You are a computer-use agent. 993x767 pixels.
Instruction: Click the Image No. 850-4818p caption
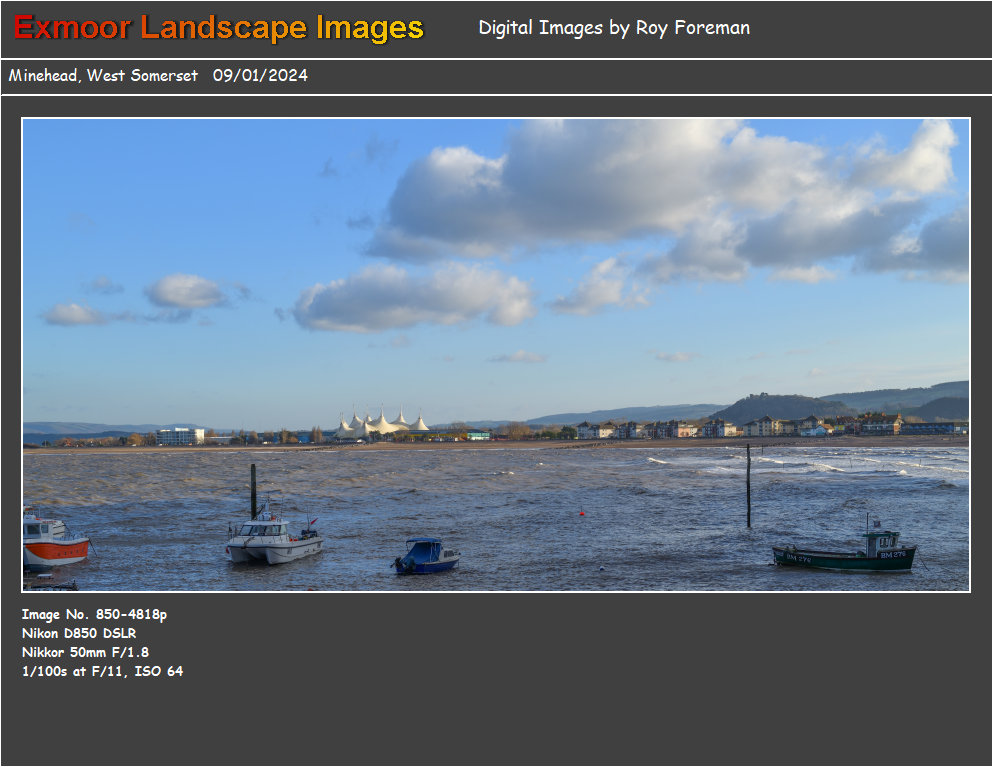[94, 614]
